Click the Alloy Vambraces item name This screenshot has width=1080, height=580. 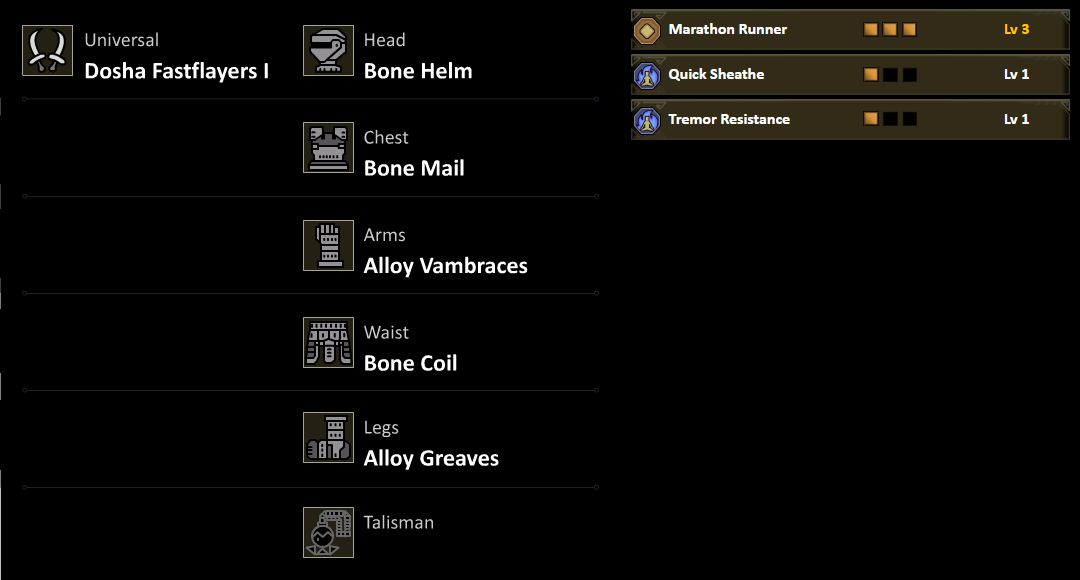pos(445,265)
